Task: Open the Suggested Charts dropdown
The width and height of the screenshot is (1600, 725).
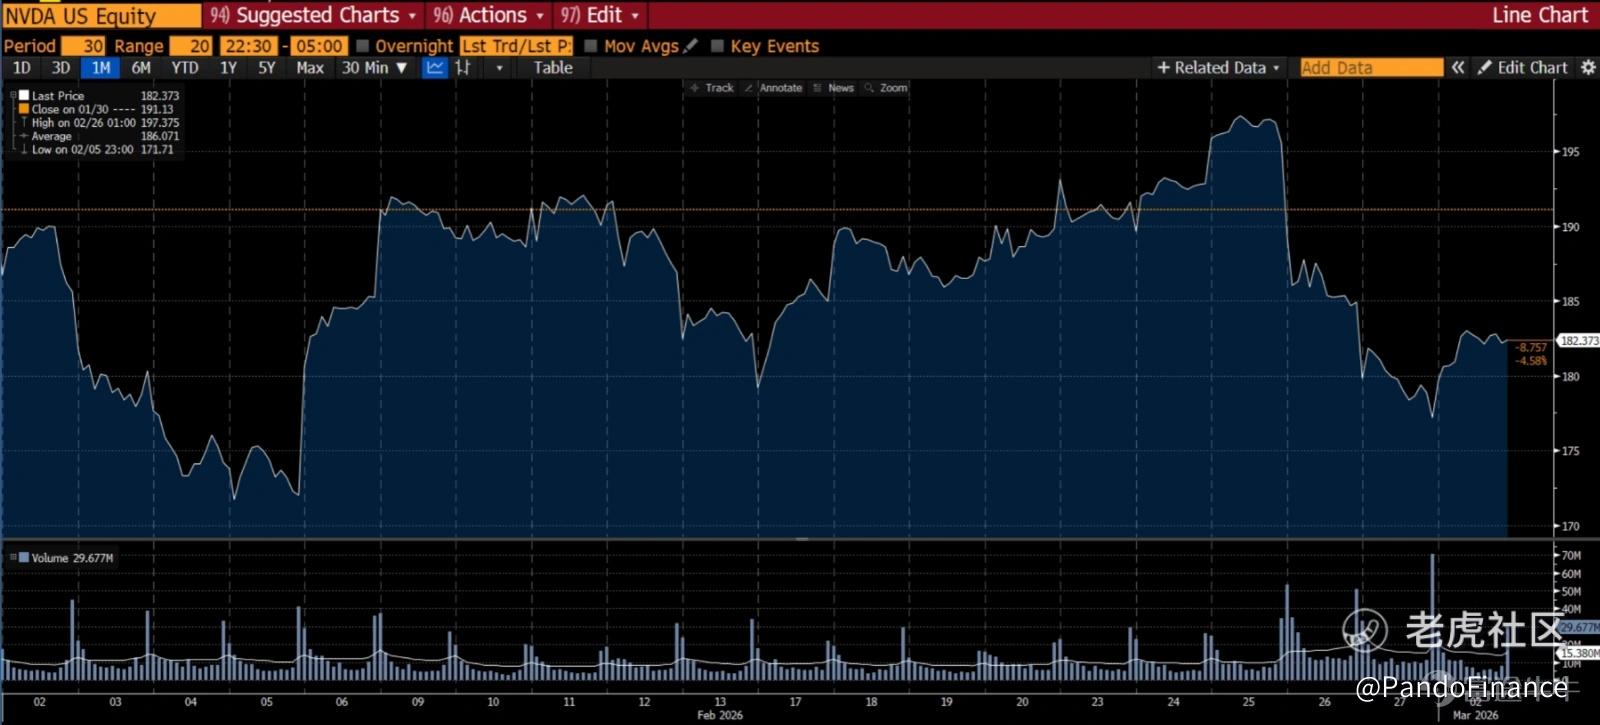Action: pyautogui.click(x=313, y=15)
